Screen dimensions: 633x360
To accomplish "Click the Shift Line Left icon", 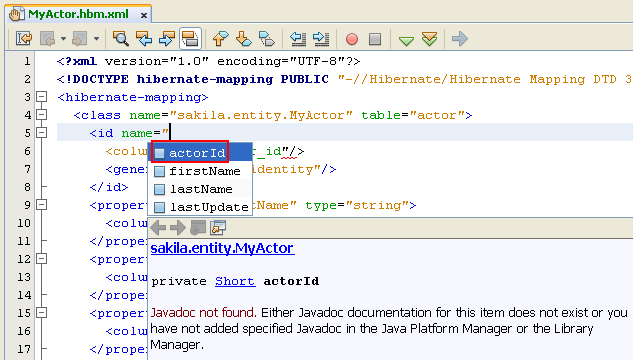I will [298, 39].
